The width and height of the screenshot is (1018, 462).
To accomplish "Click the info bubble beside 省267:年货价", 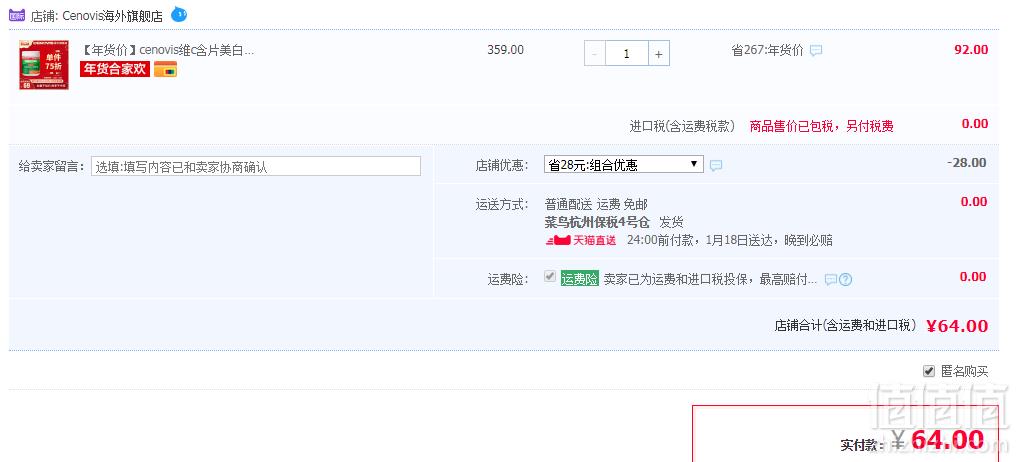I will coord(816,51).
